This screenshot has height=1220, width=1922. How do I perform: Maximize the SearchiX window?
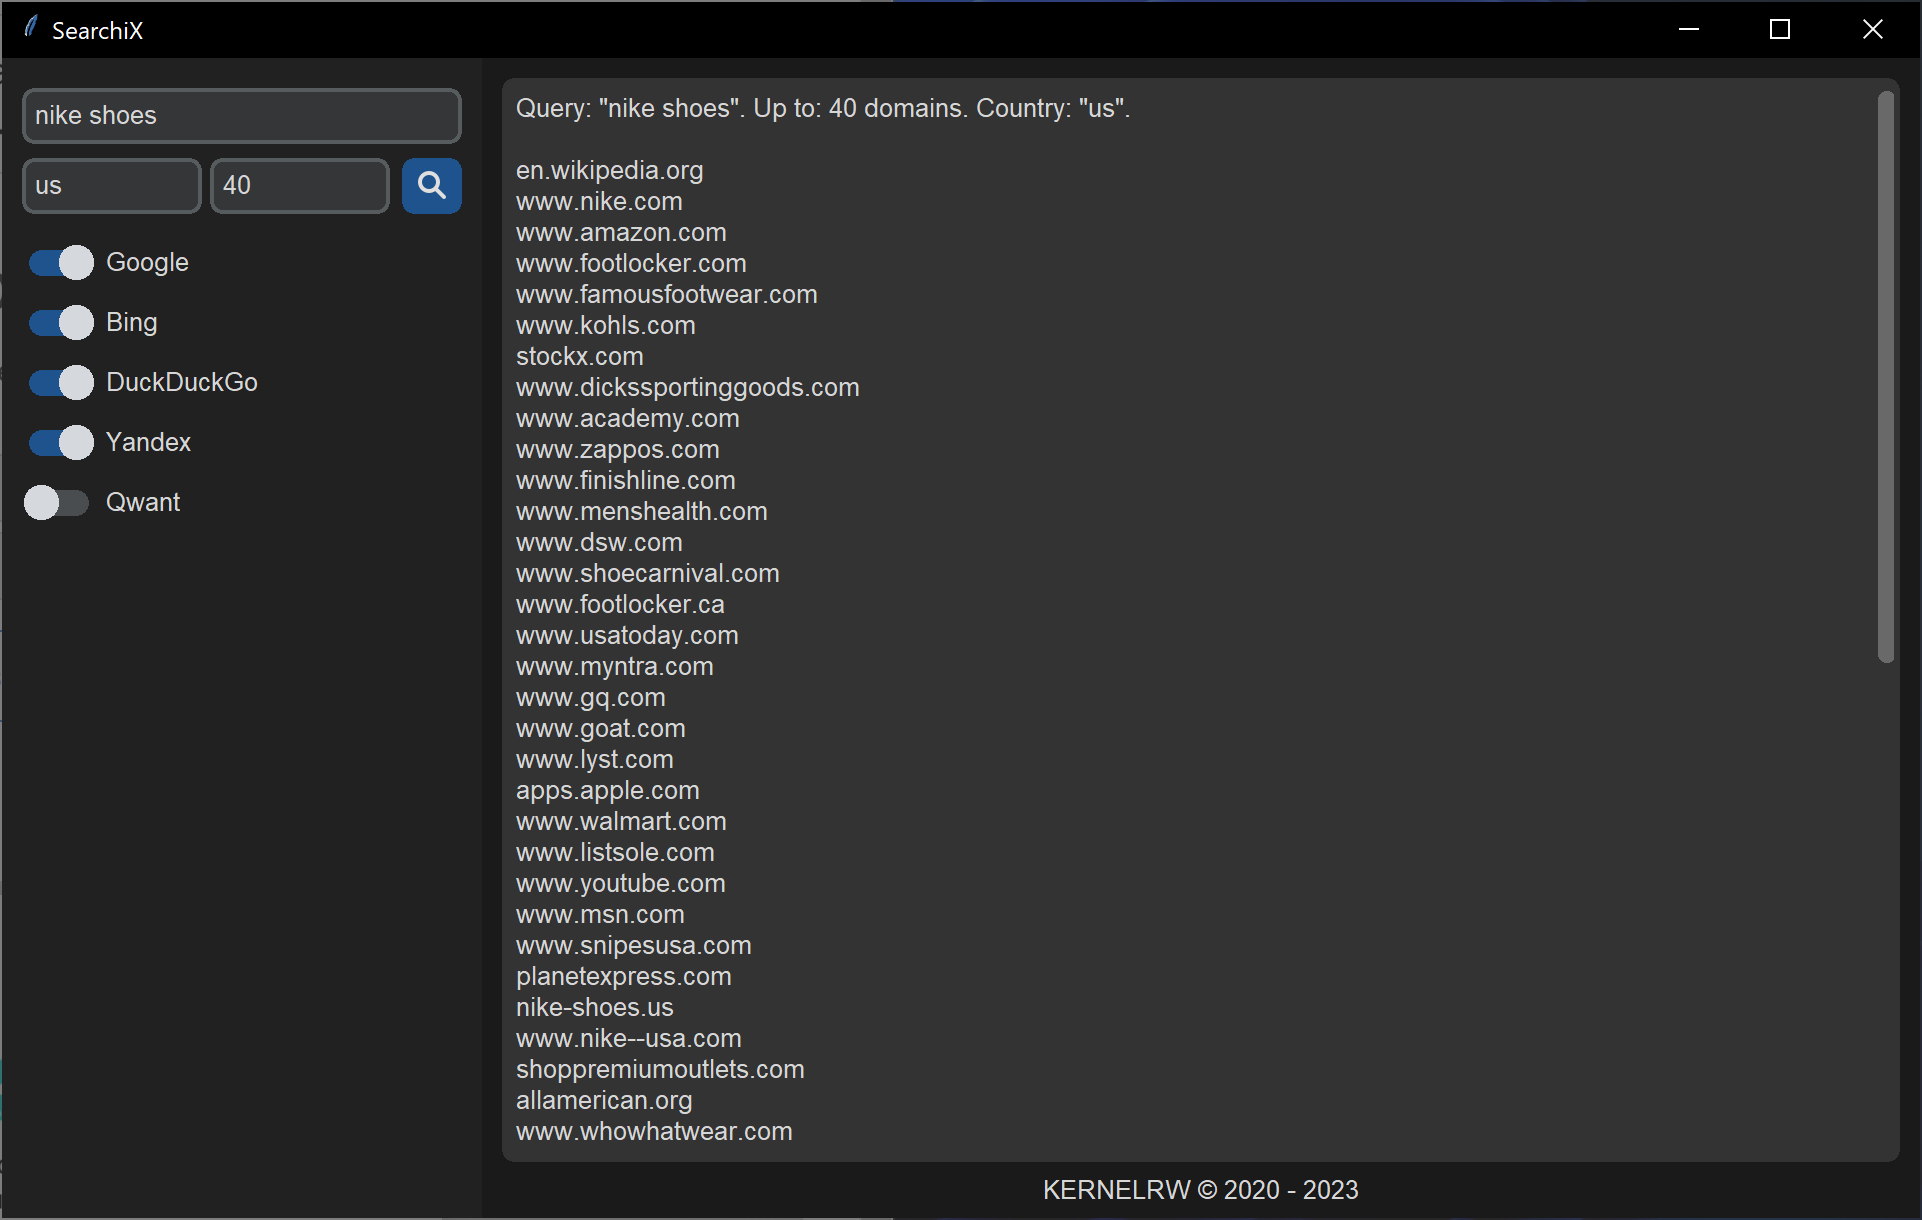pyautogui.click(x=1780, y=29)
